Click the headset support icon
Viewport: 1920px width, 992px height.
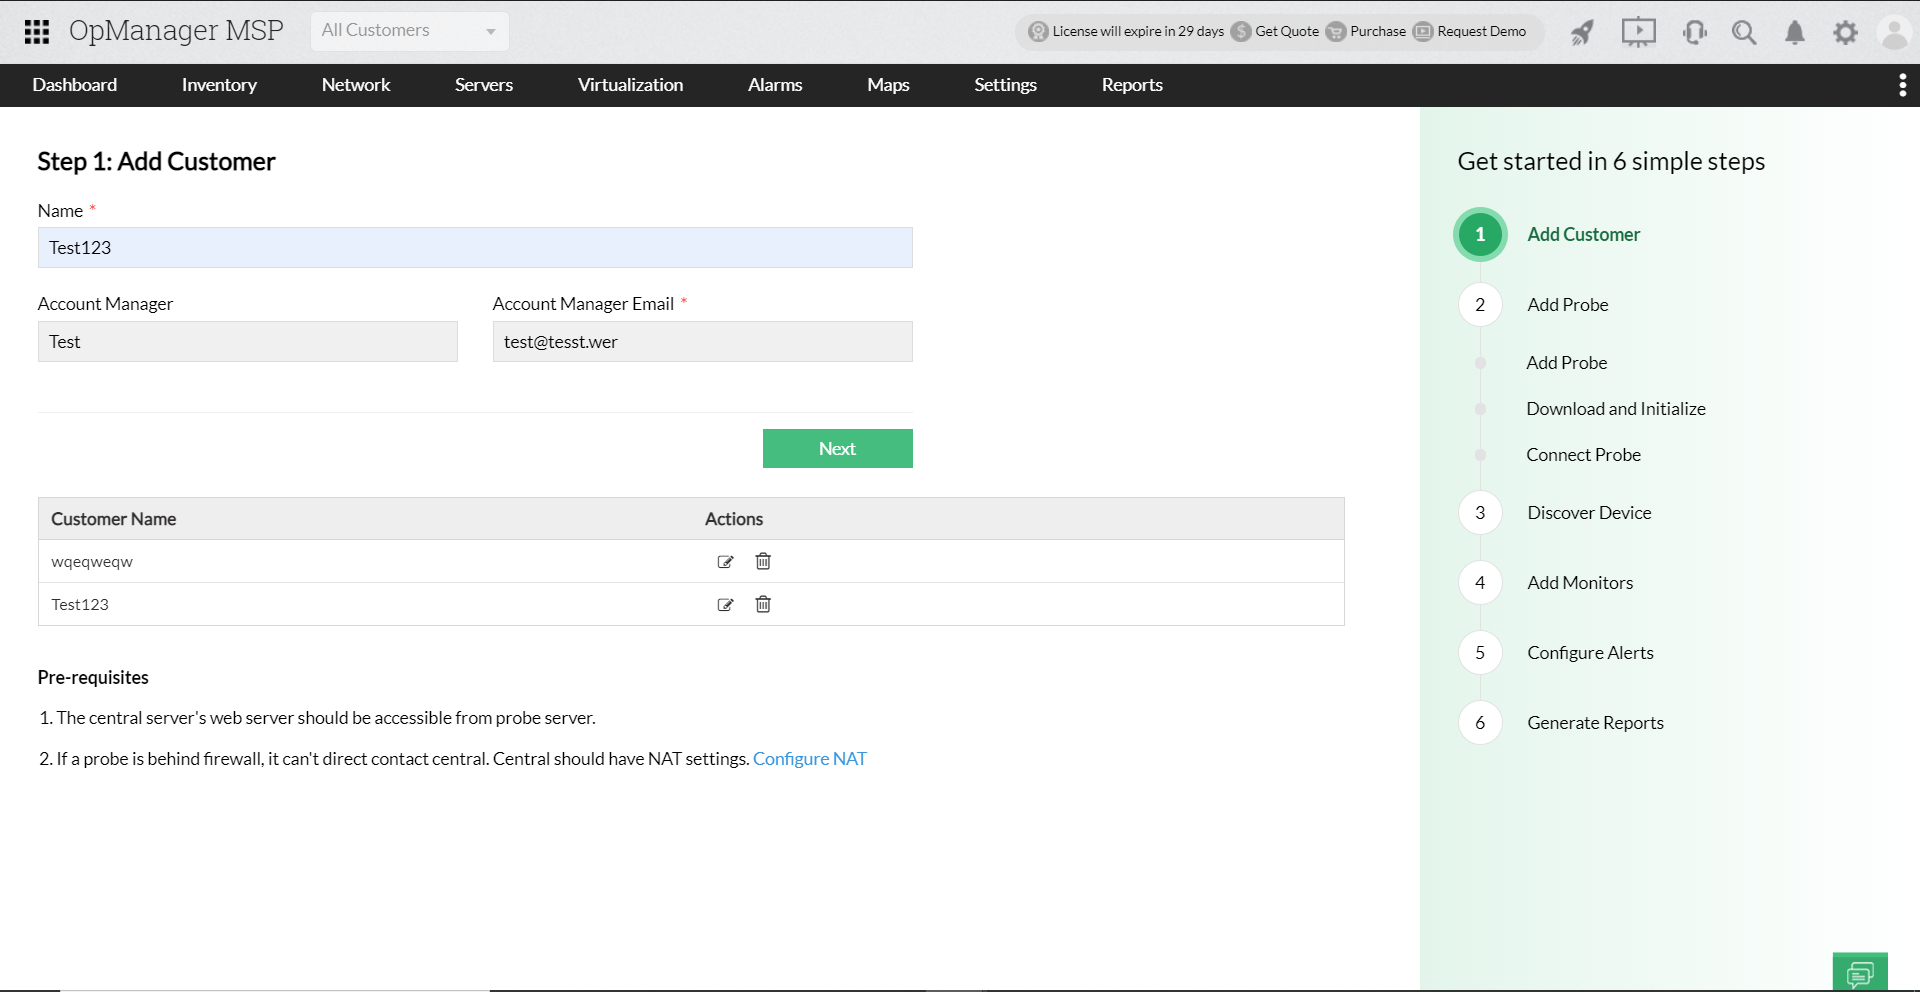(x=1694, y=32)
